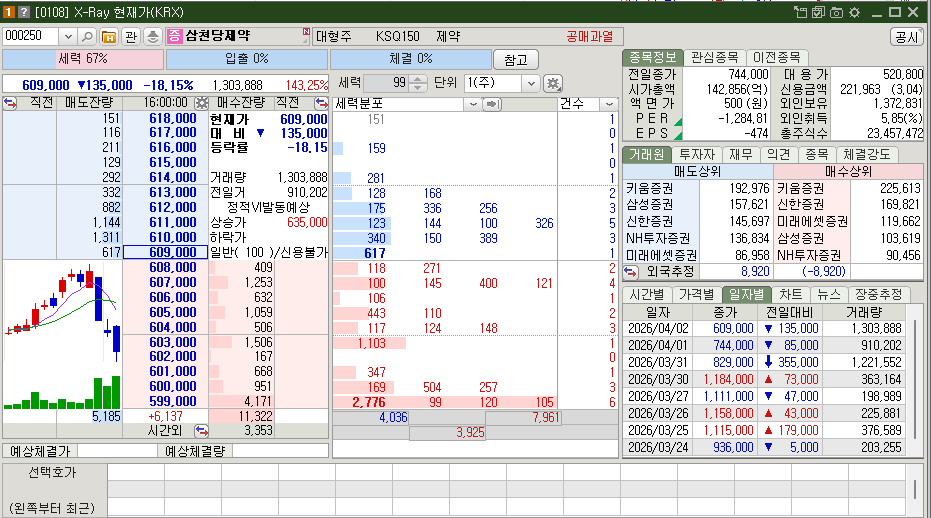Click swap arrows icon left of 직전 header
This screenshot has width=931, height=518.
10,103
